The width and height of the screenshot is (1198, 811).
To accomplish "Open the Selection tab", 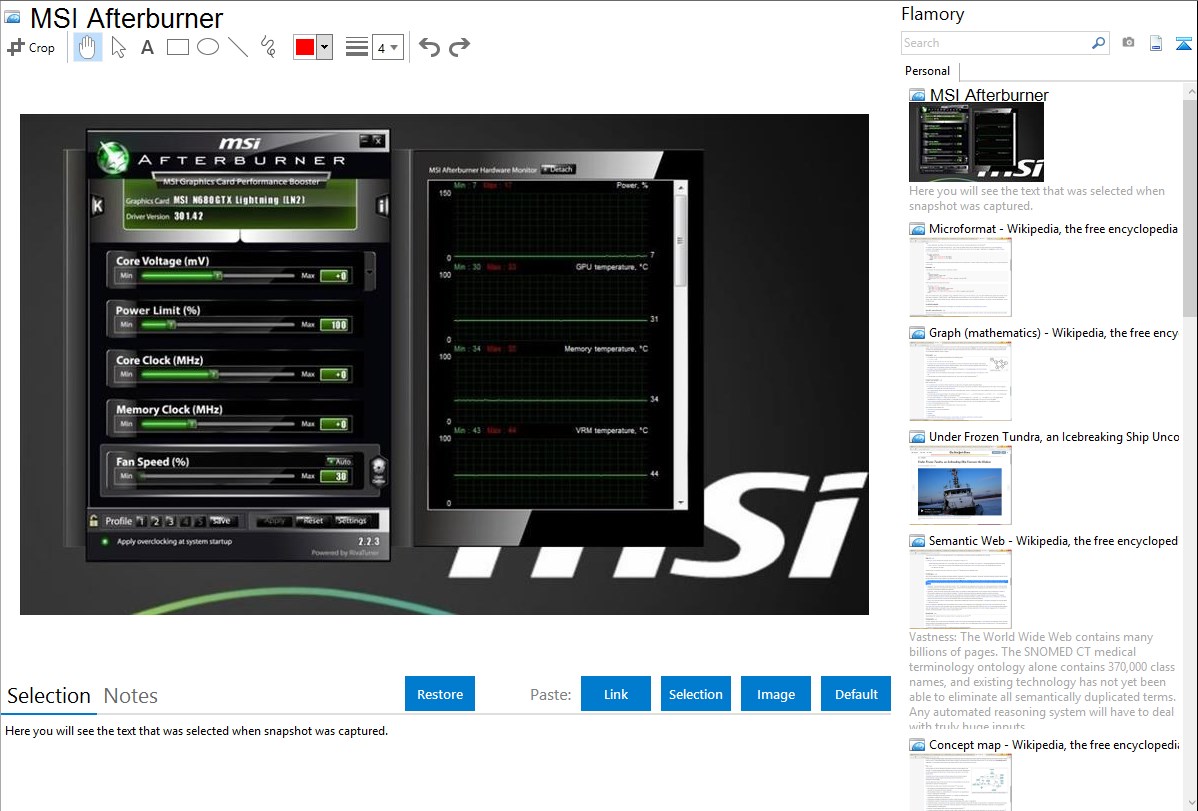I will (x=49, y=696).
